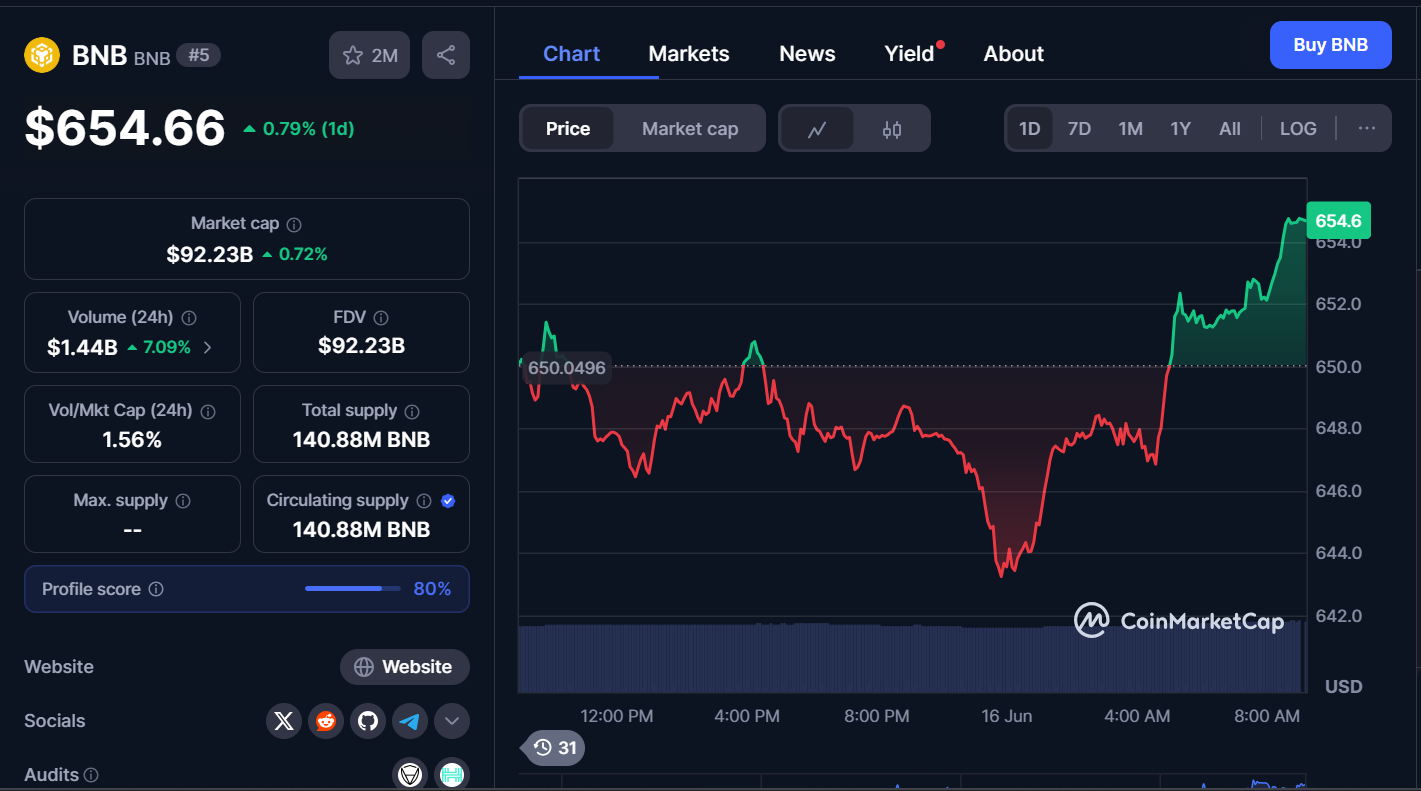Open the official Website button

pyautogui.click(x=405, y=667)
